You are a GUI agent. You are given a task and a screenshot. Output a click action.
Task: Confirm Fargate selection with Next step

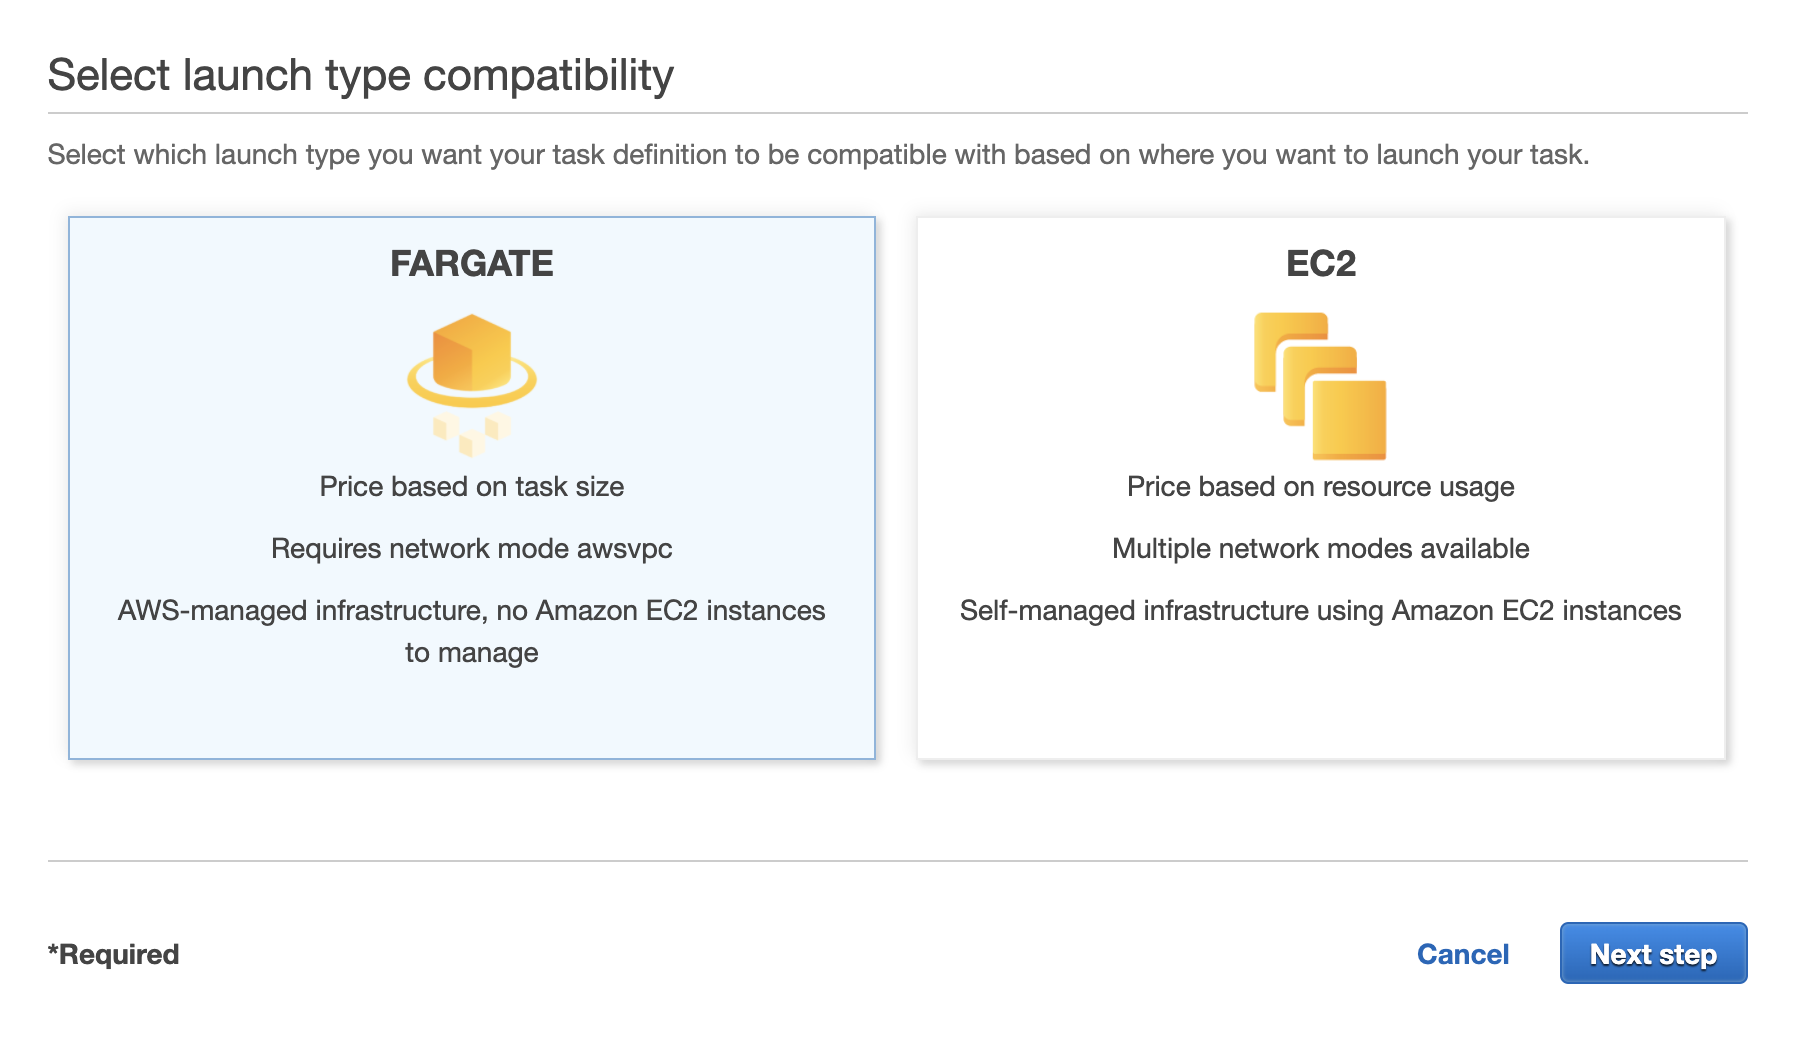1653,953
